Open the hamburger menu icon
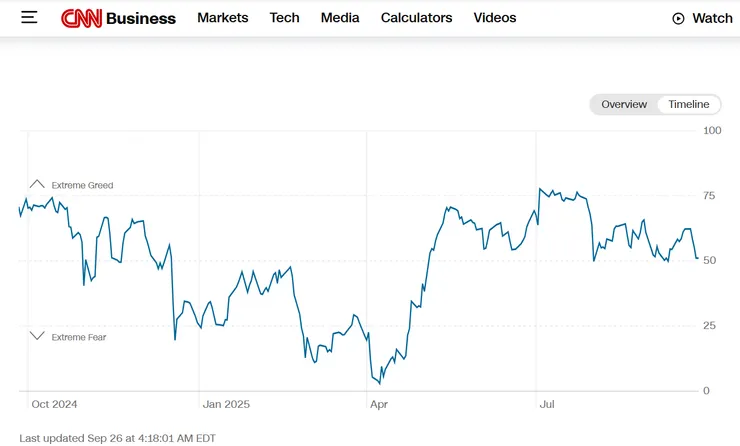The image size is (740, 446). click(29, 18)
